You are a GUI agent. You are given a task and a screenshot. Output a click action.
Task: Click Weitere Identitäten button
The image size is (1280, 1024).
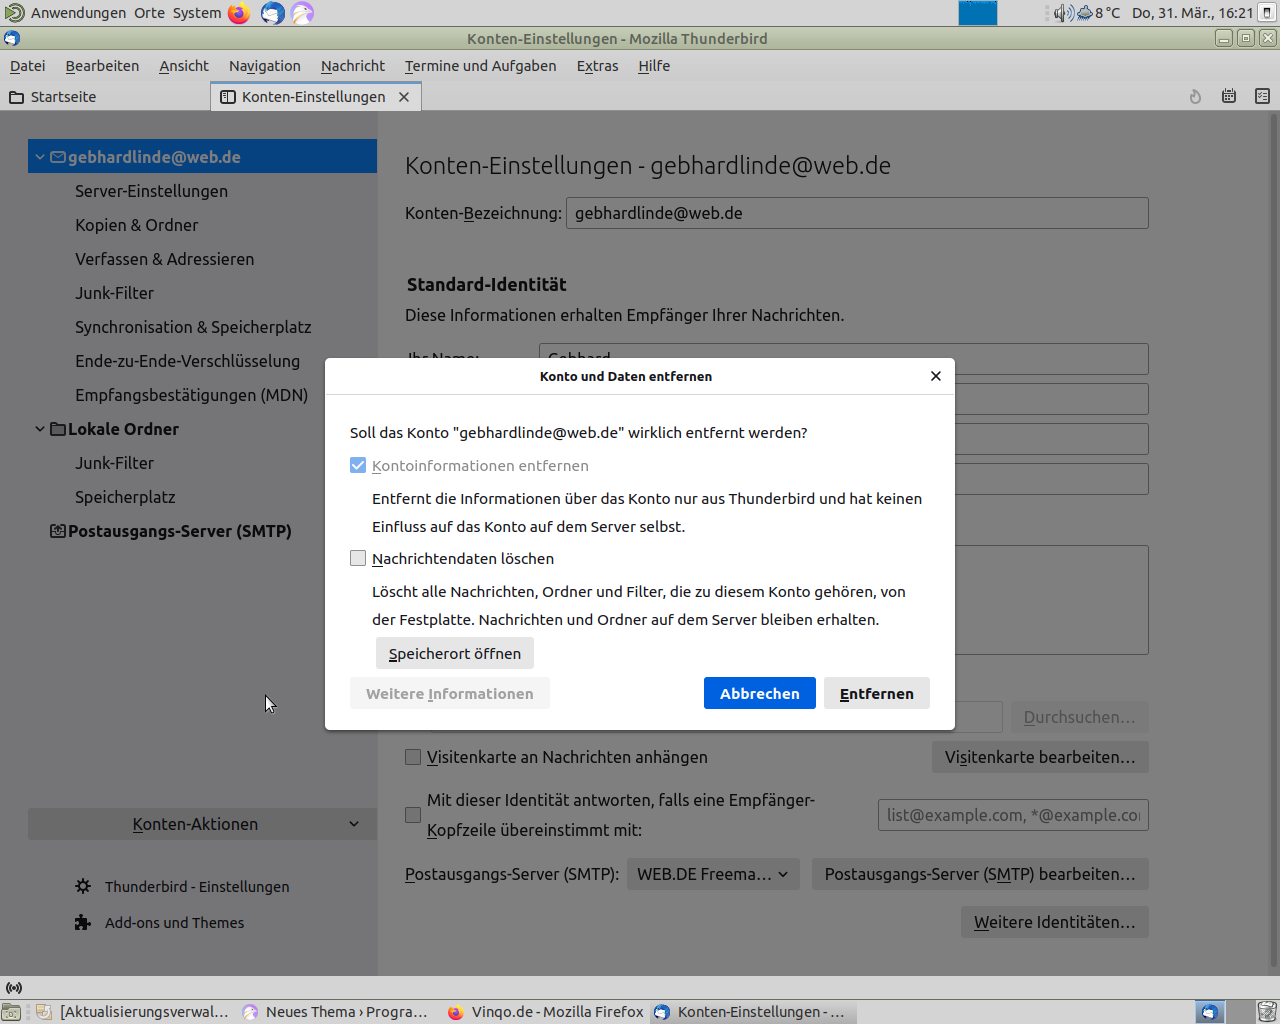click(1055, 922)
